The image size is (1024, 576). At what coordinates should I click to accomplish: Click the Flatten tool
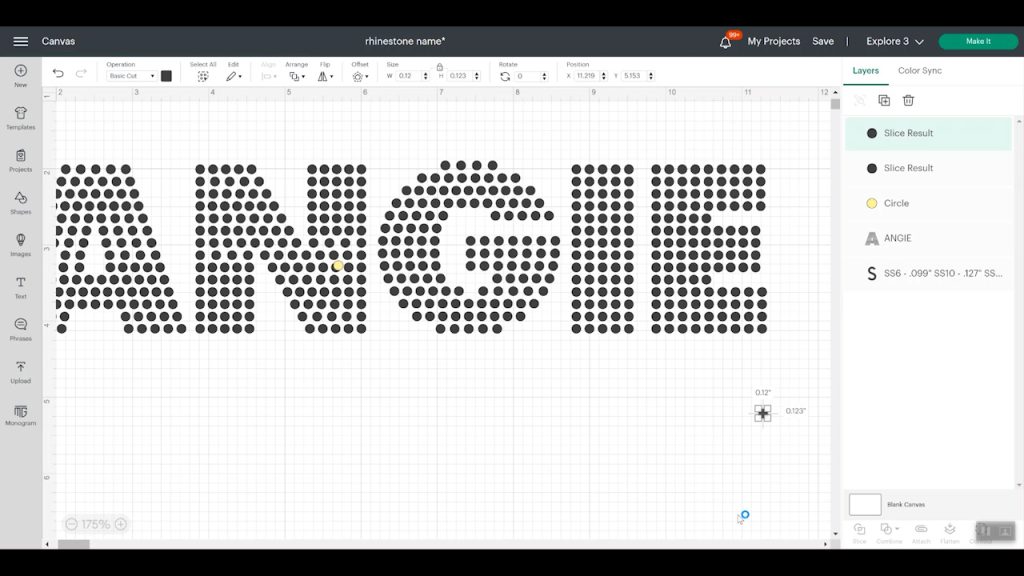(x=950, y=532)
